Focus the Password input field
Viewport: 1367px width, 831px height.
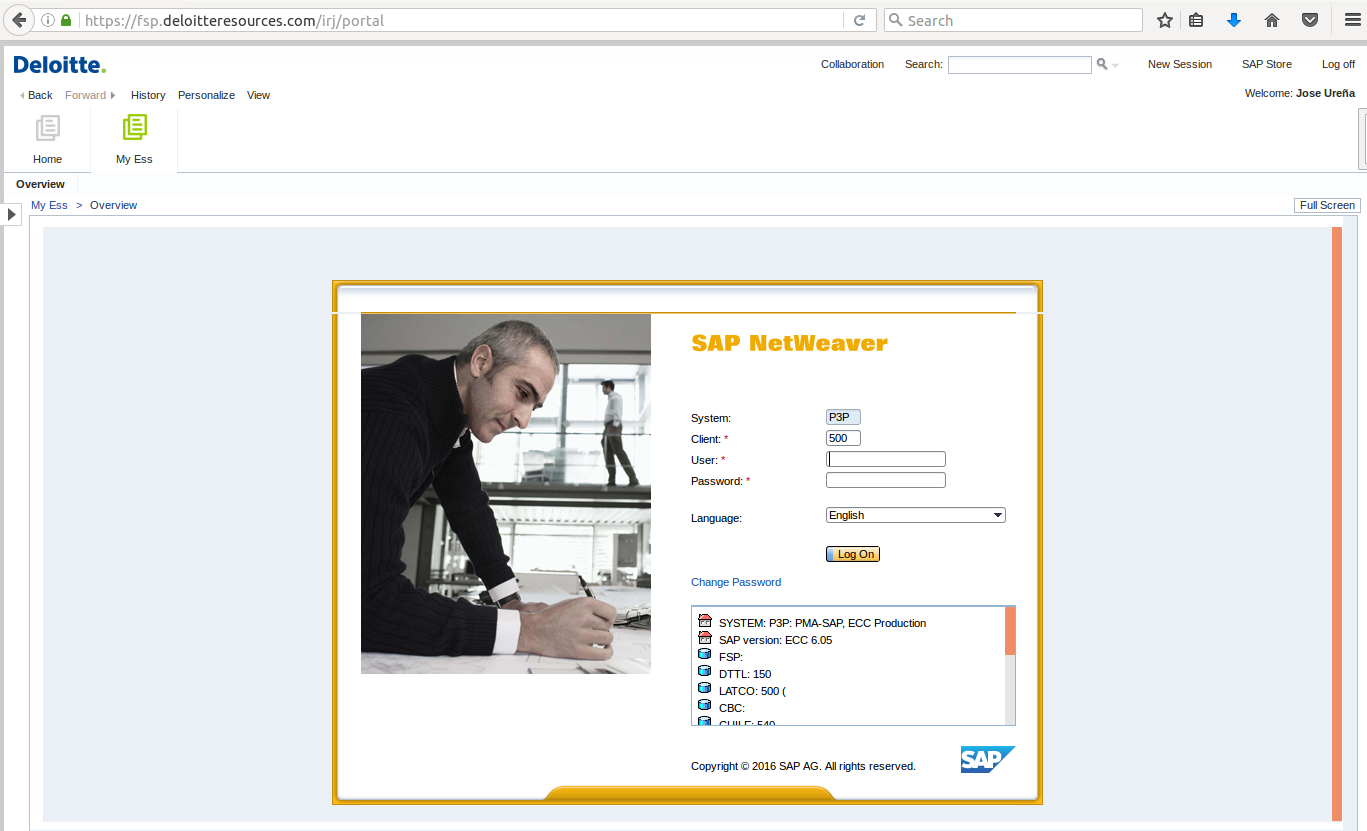pos(886,480)
